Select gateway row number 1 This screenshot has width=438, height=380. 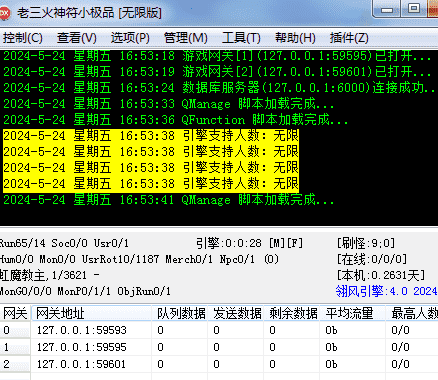7,347
